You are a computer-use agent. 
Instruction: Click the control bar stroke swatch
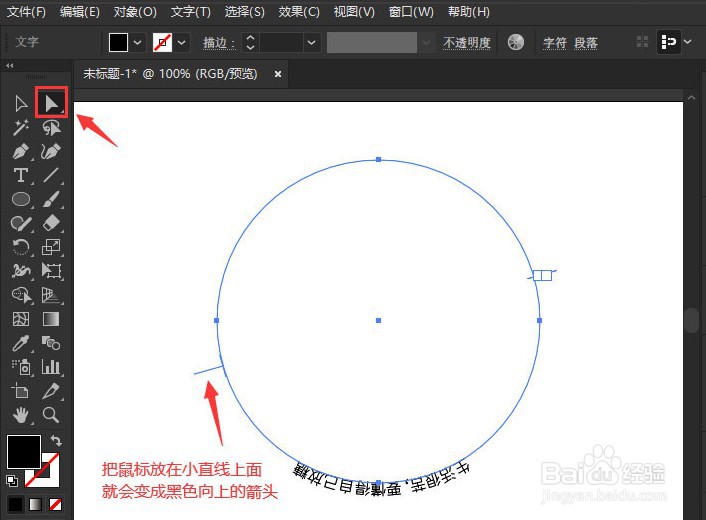(x=163, y=43)
